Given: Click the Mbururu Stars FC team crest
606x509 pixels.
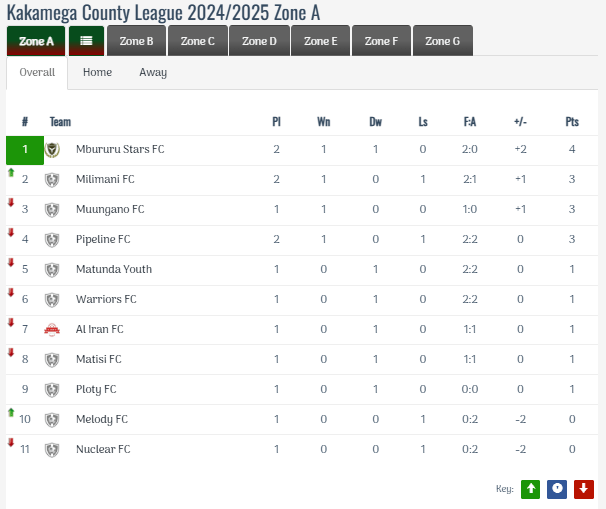Looking at the screenshot, I should coord(53,150).
